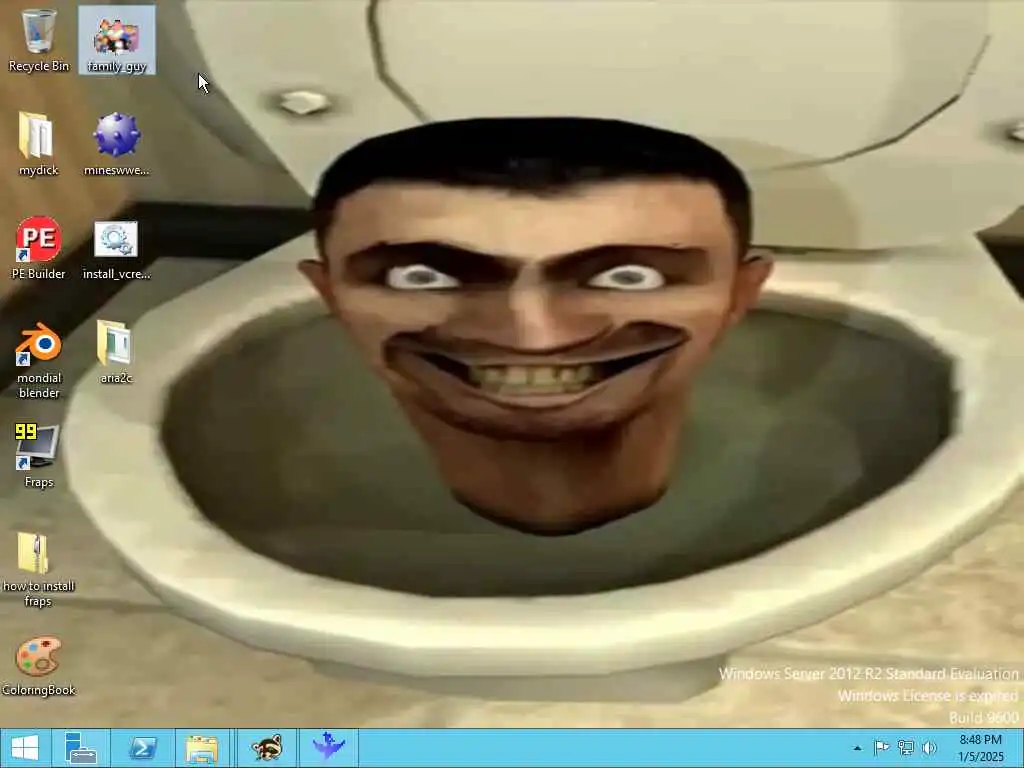Open the PE Builder shortcut
Image resolution: width=1024 pixels, height=768 pixels.
point(39,248)
